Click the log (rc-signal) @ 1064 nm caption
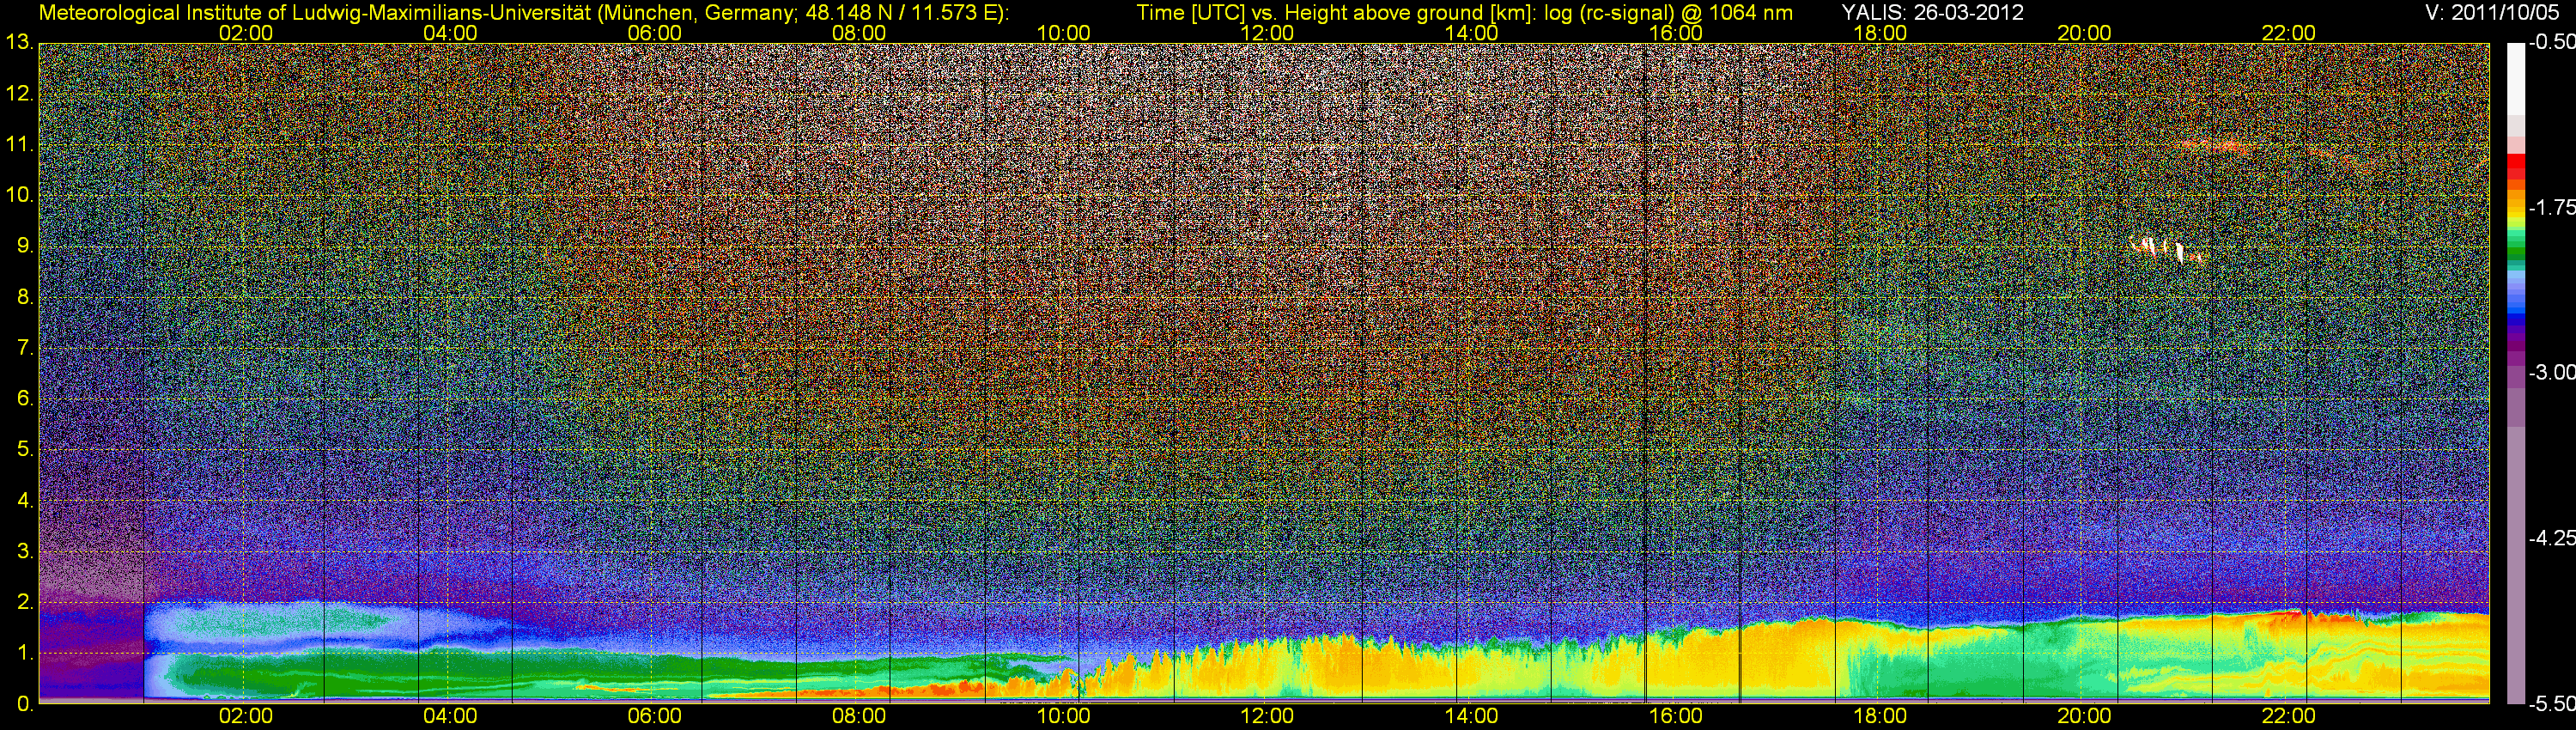Screen dimensions: 2576x730 [1668, 12]
